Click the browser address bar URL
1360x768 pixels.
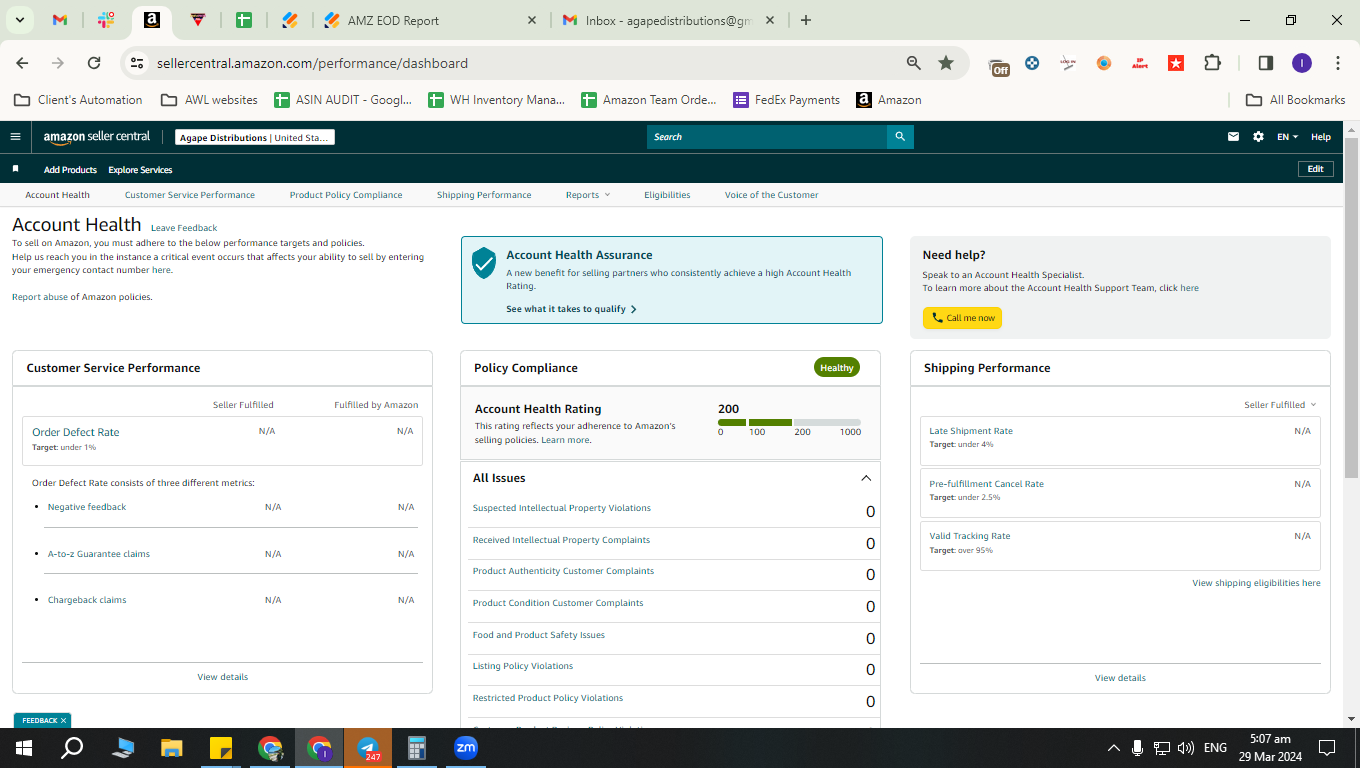[312, 63]
